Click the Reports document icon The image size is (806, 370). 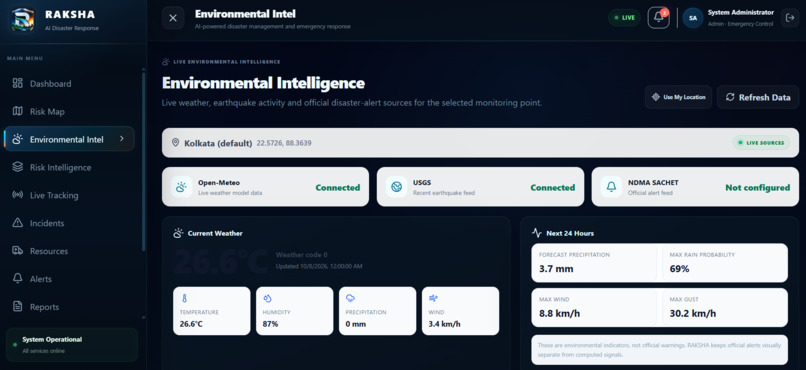17,306
